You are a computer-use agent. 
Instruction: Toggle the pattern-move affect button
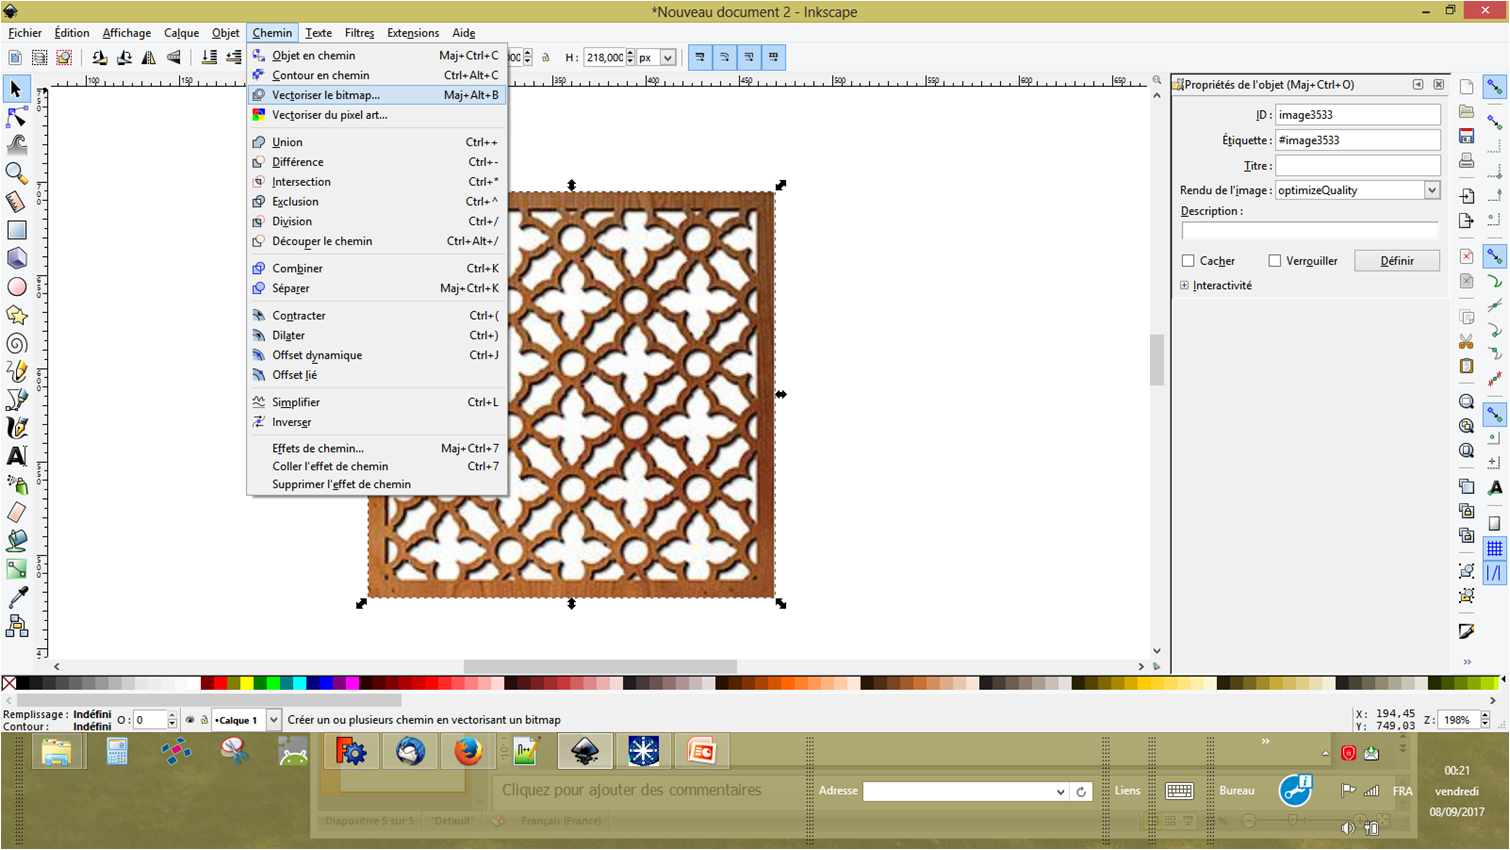tap(773, 57)
